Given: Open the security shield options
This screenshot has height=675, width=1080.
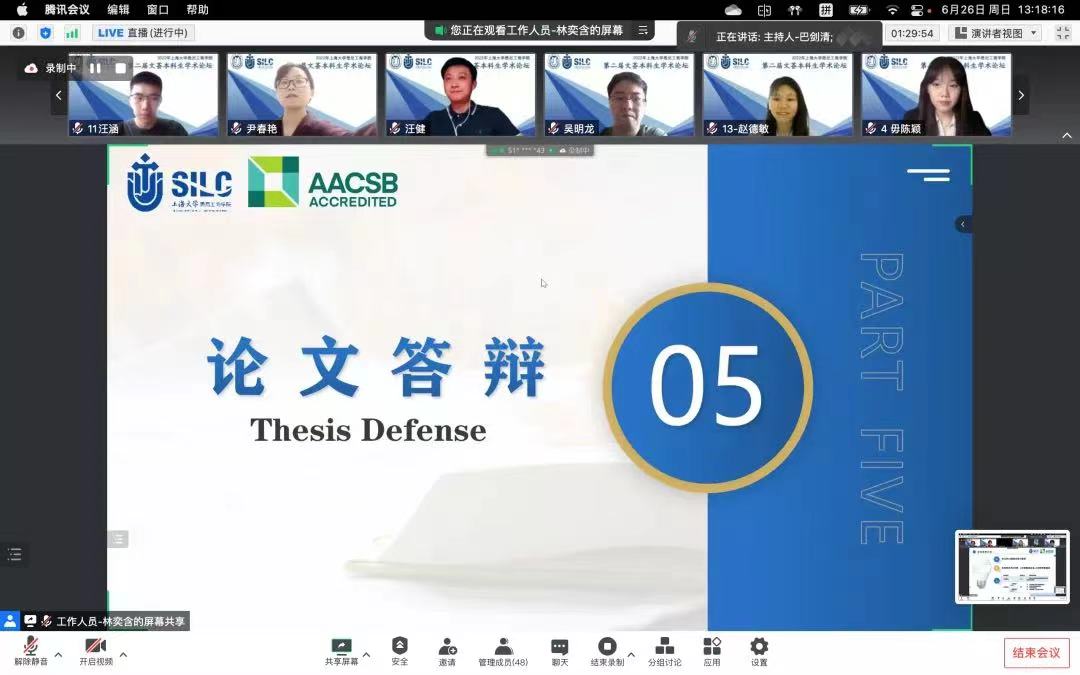Looking at the screenshot, I should 400,647.
